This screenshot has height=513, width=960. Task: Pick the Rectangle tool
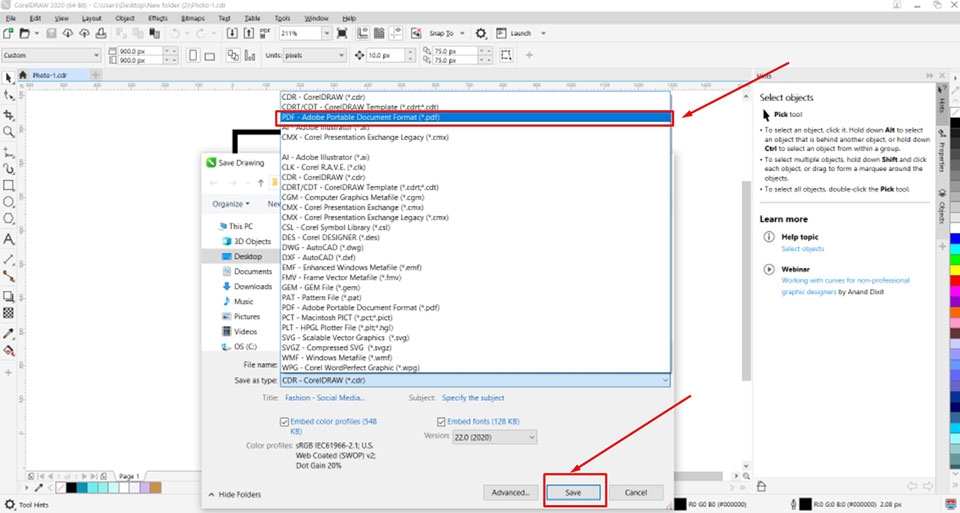point(9,185)
